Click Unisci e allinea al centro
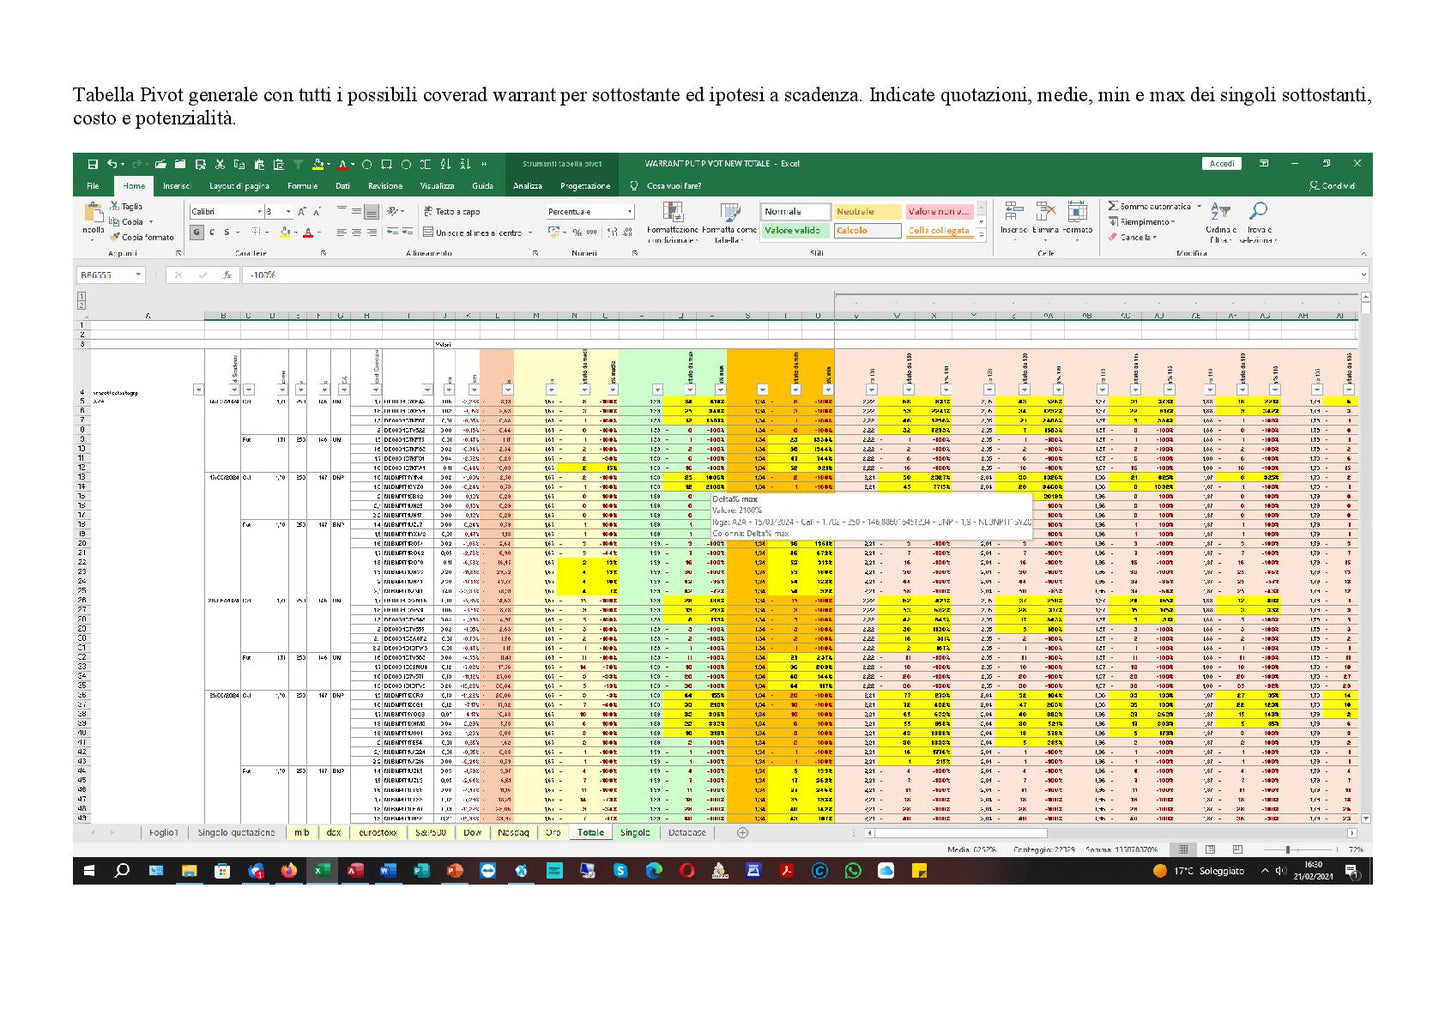Screen dimensions: 1445x1021 (x=473, y=232)
